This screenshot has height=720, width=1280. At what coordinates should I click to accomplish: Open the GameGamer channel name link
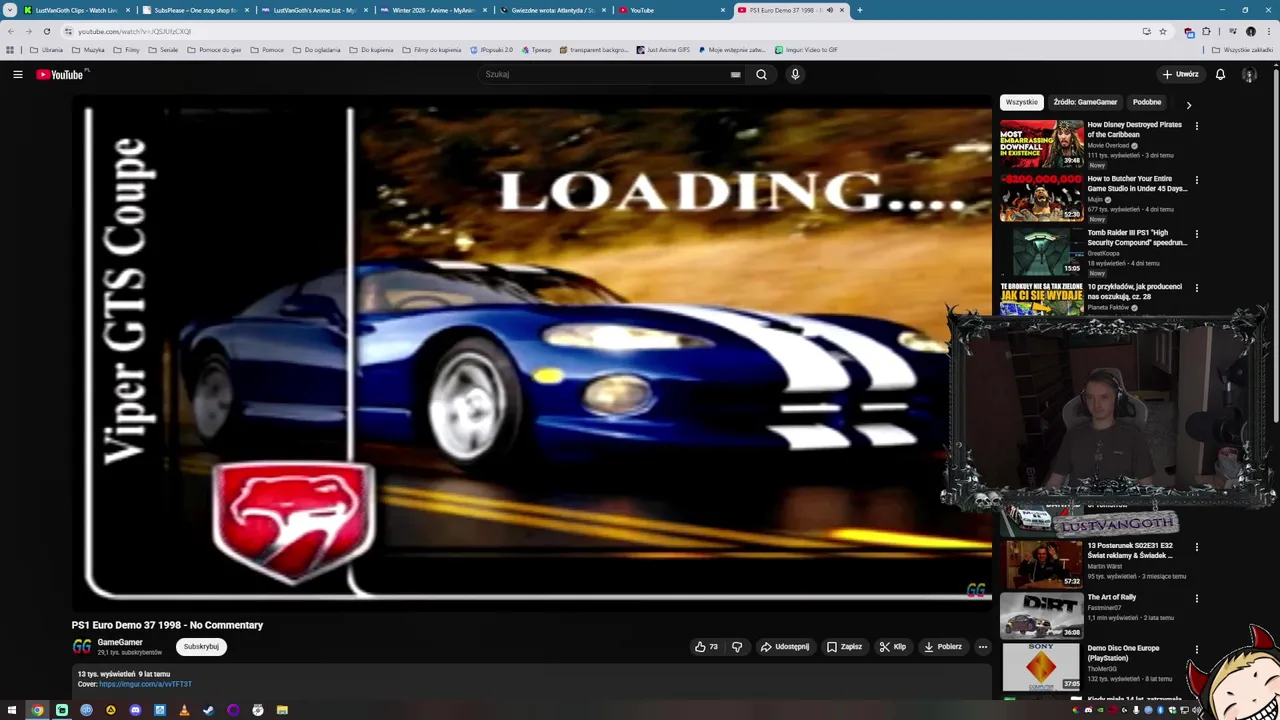pos(120,642)
